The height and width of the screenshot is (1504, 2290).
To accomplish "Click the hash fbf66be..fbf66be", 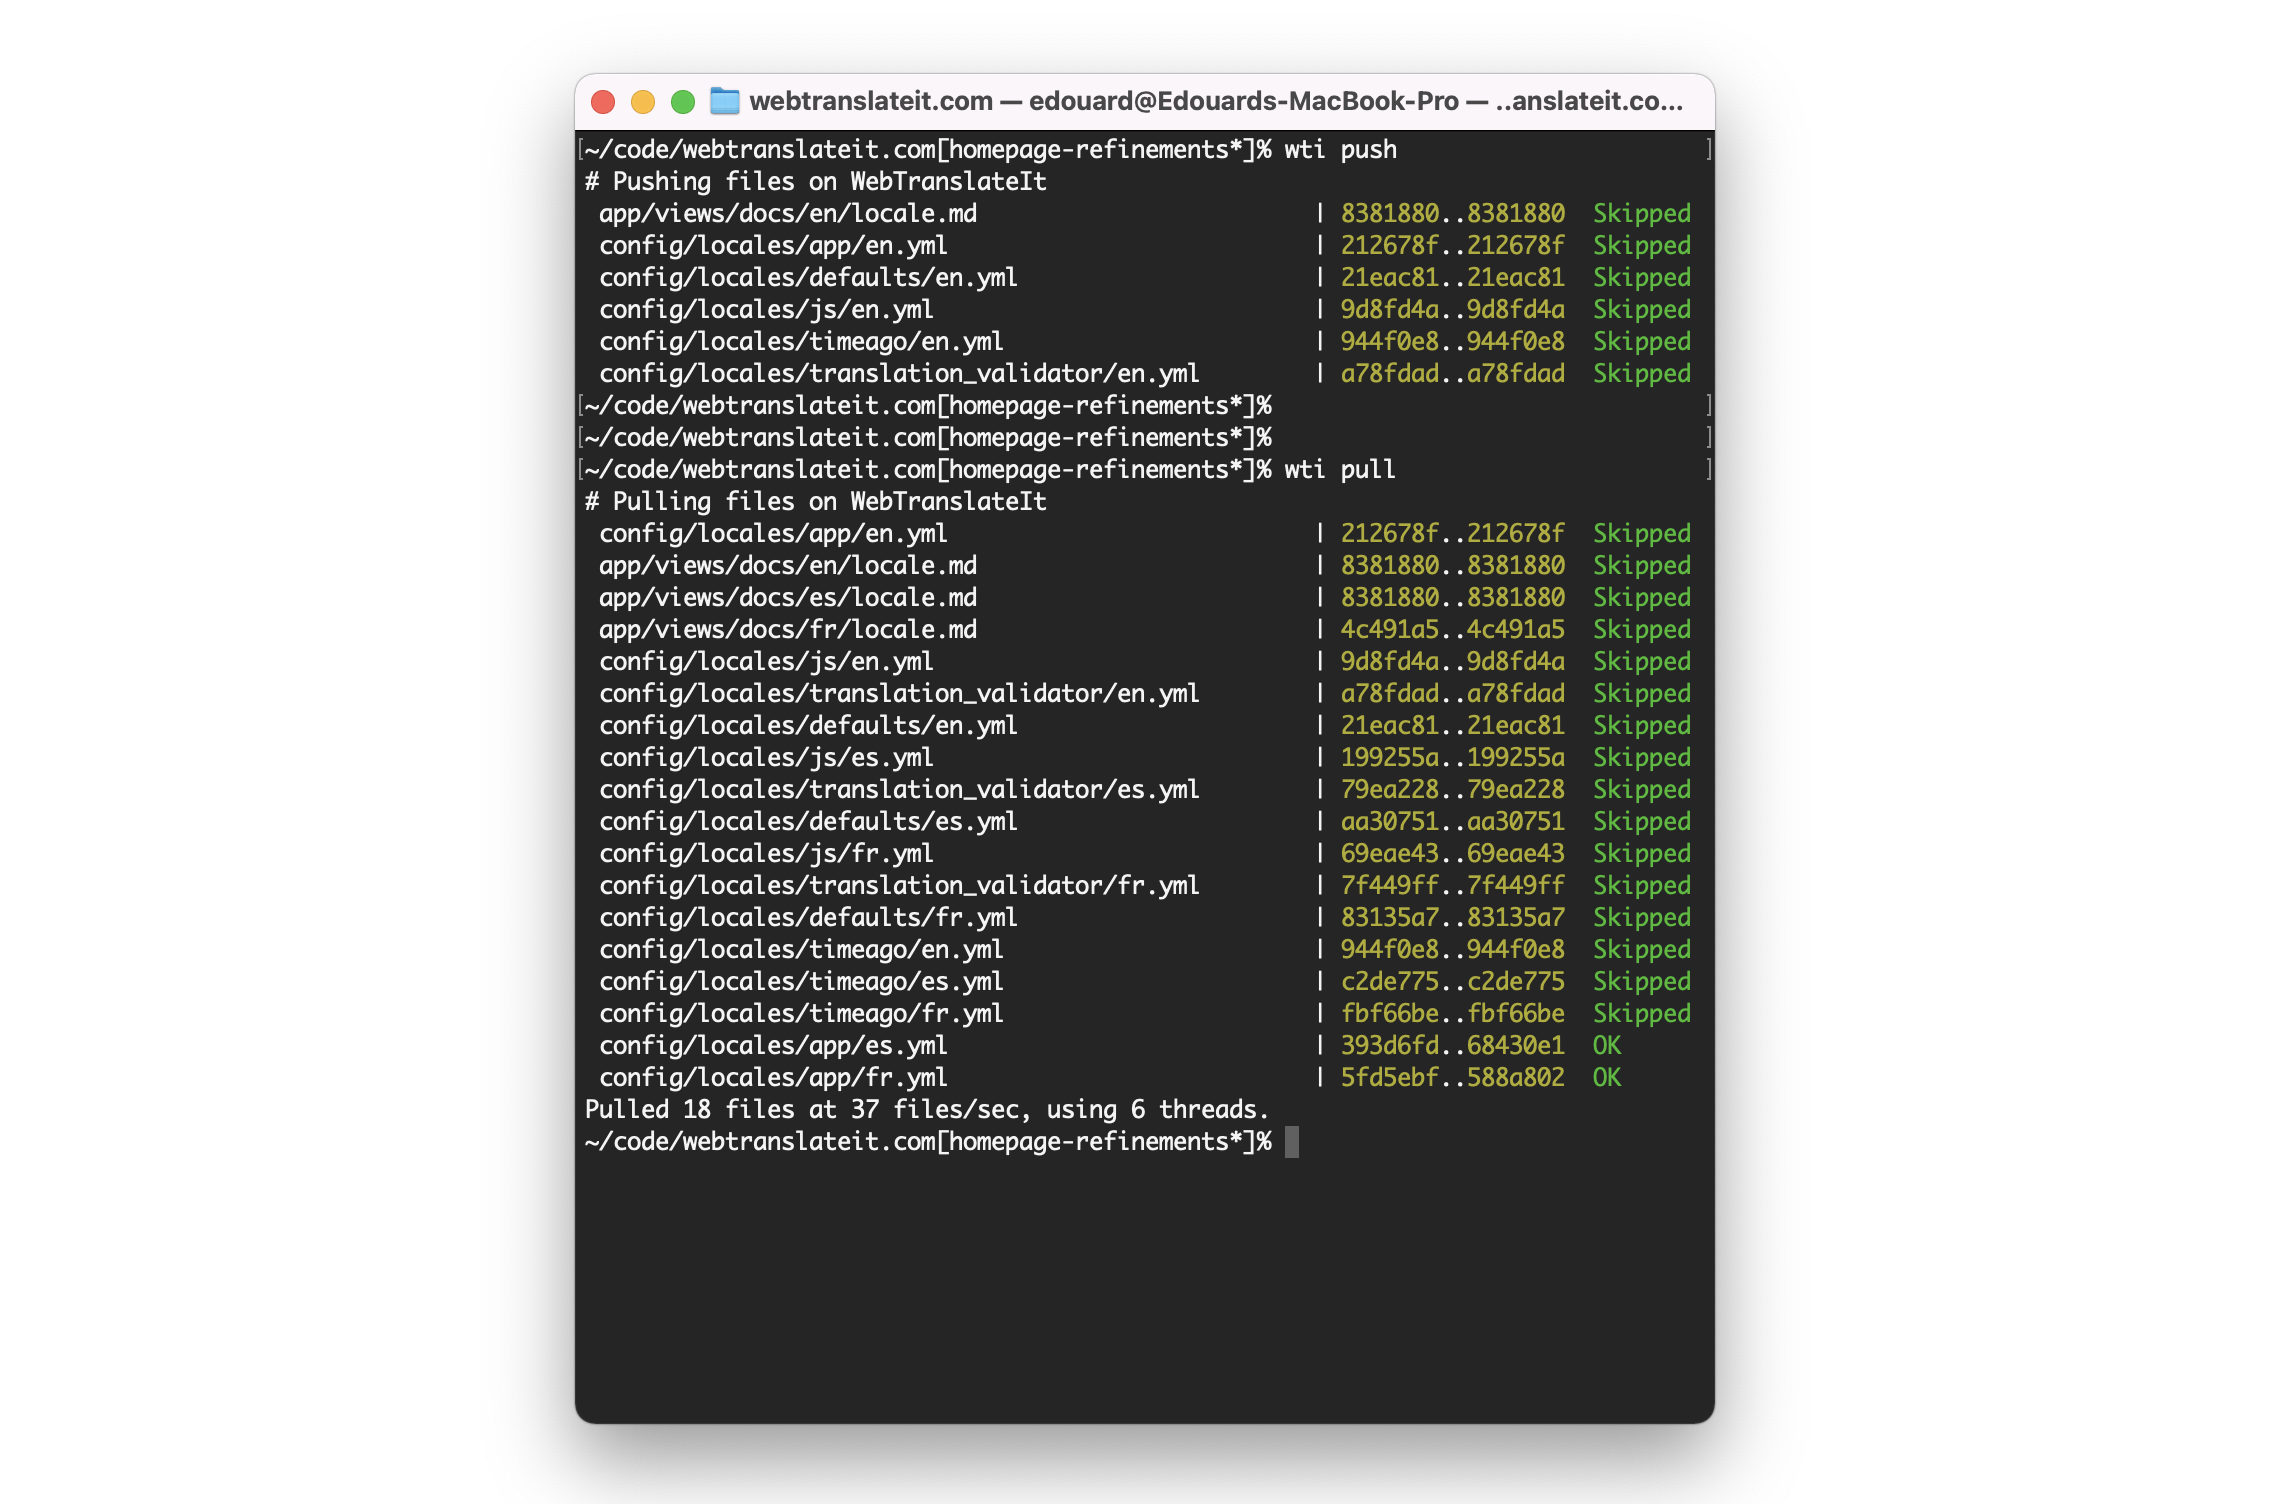I will point(1452,1014).
